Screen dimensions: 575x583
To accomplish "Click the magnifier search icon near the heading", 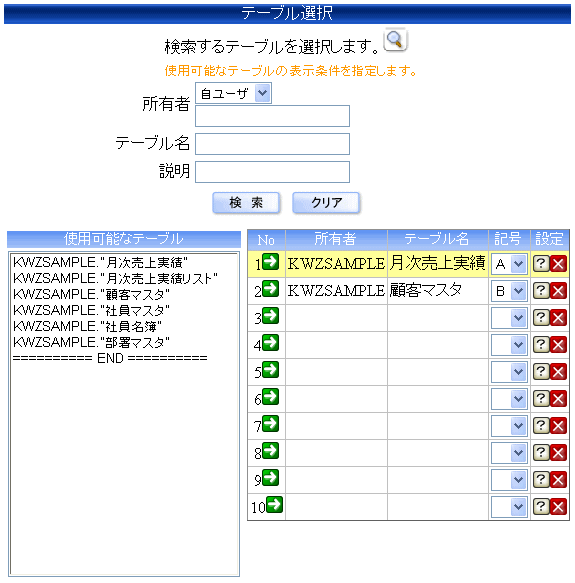I will point(395,39).
